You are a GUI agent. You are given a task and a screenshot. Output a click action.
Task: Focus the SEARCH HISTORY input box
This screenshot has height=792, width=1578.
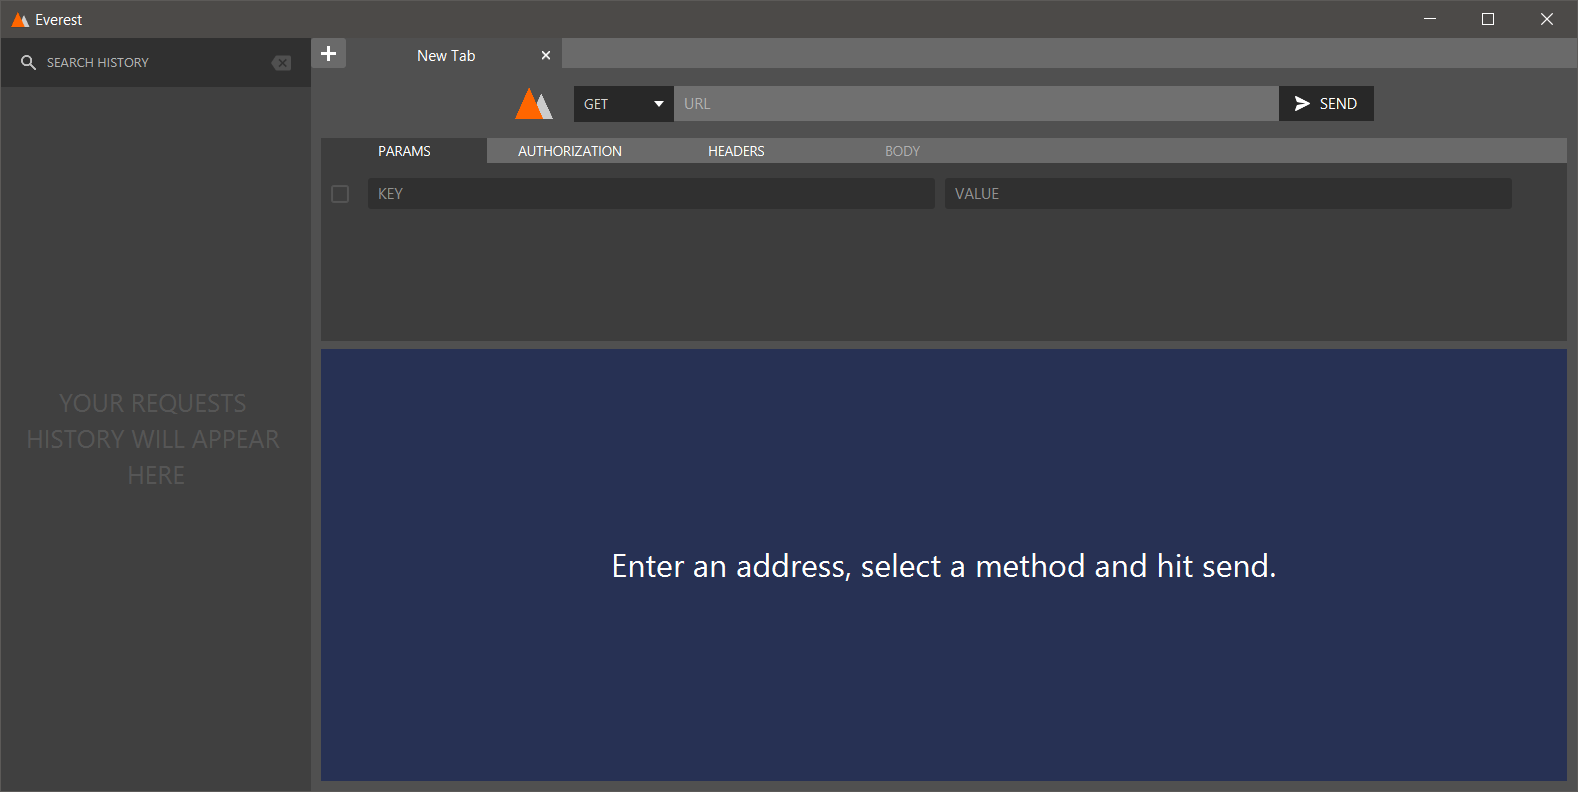click(x=150, y=63)
